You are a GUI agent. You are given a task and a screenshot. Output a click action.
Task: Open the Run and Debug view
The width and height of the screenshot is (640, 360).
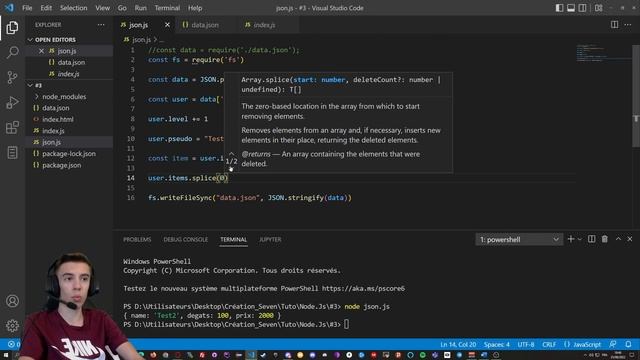click(12, 102)
